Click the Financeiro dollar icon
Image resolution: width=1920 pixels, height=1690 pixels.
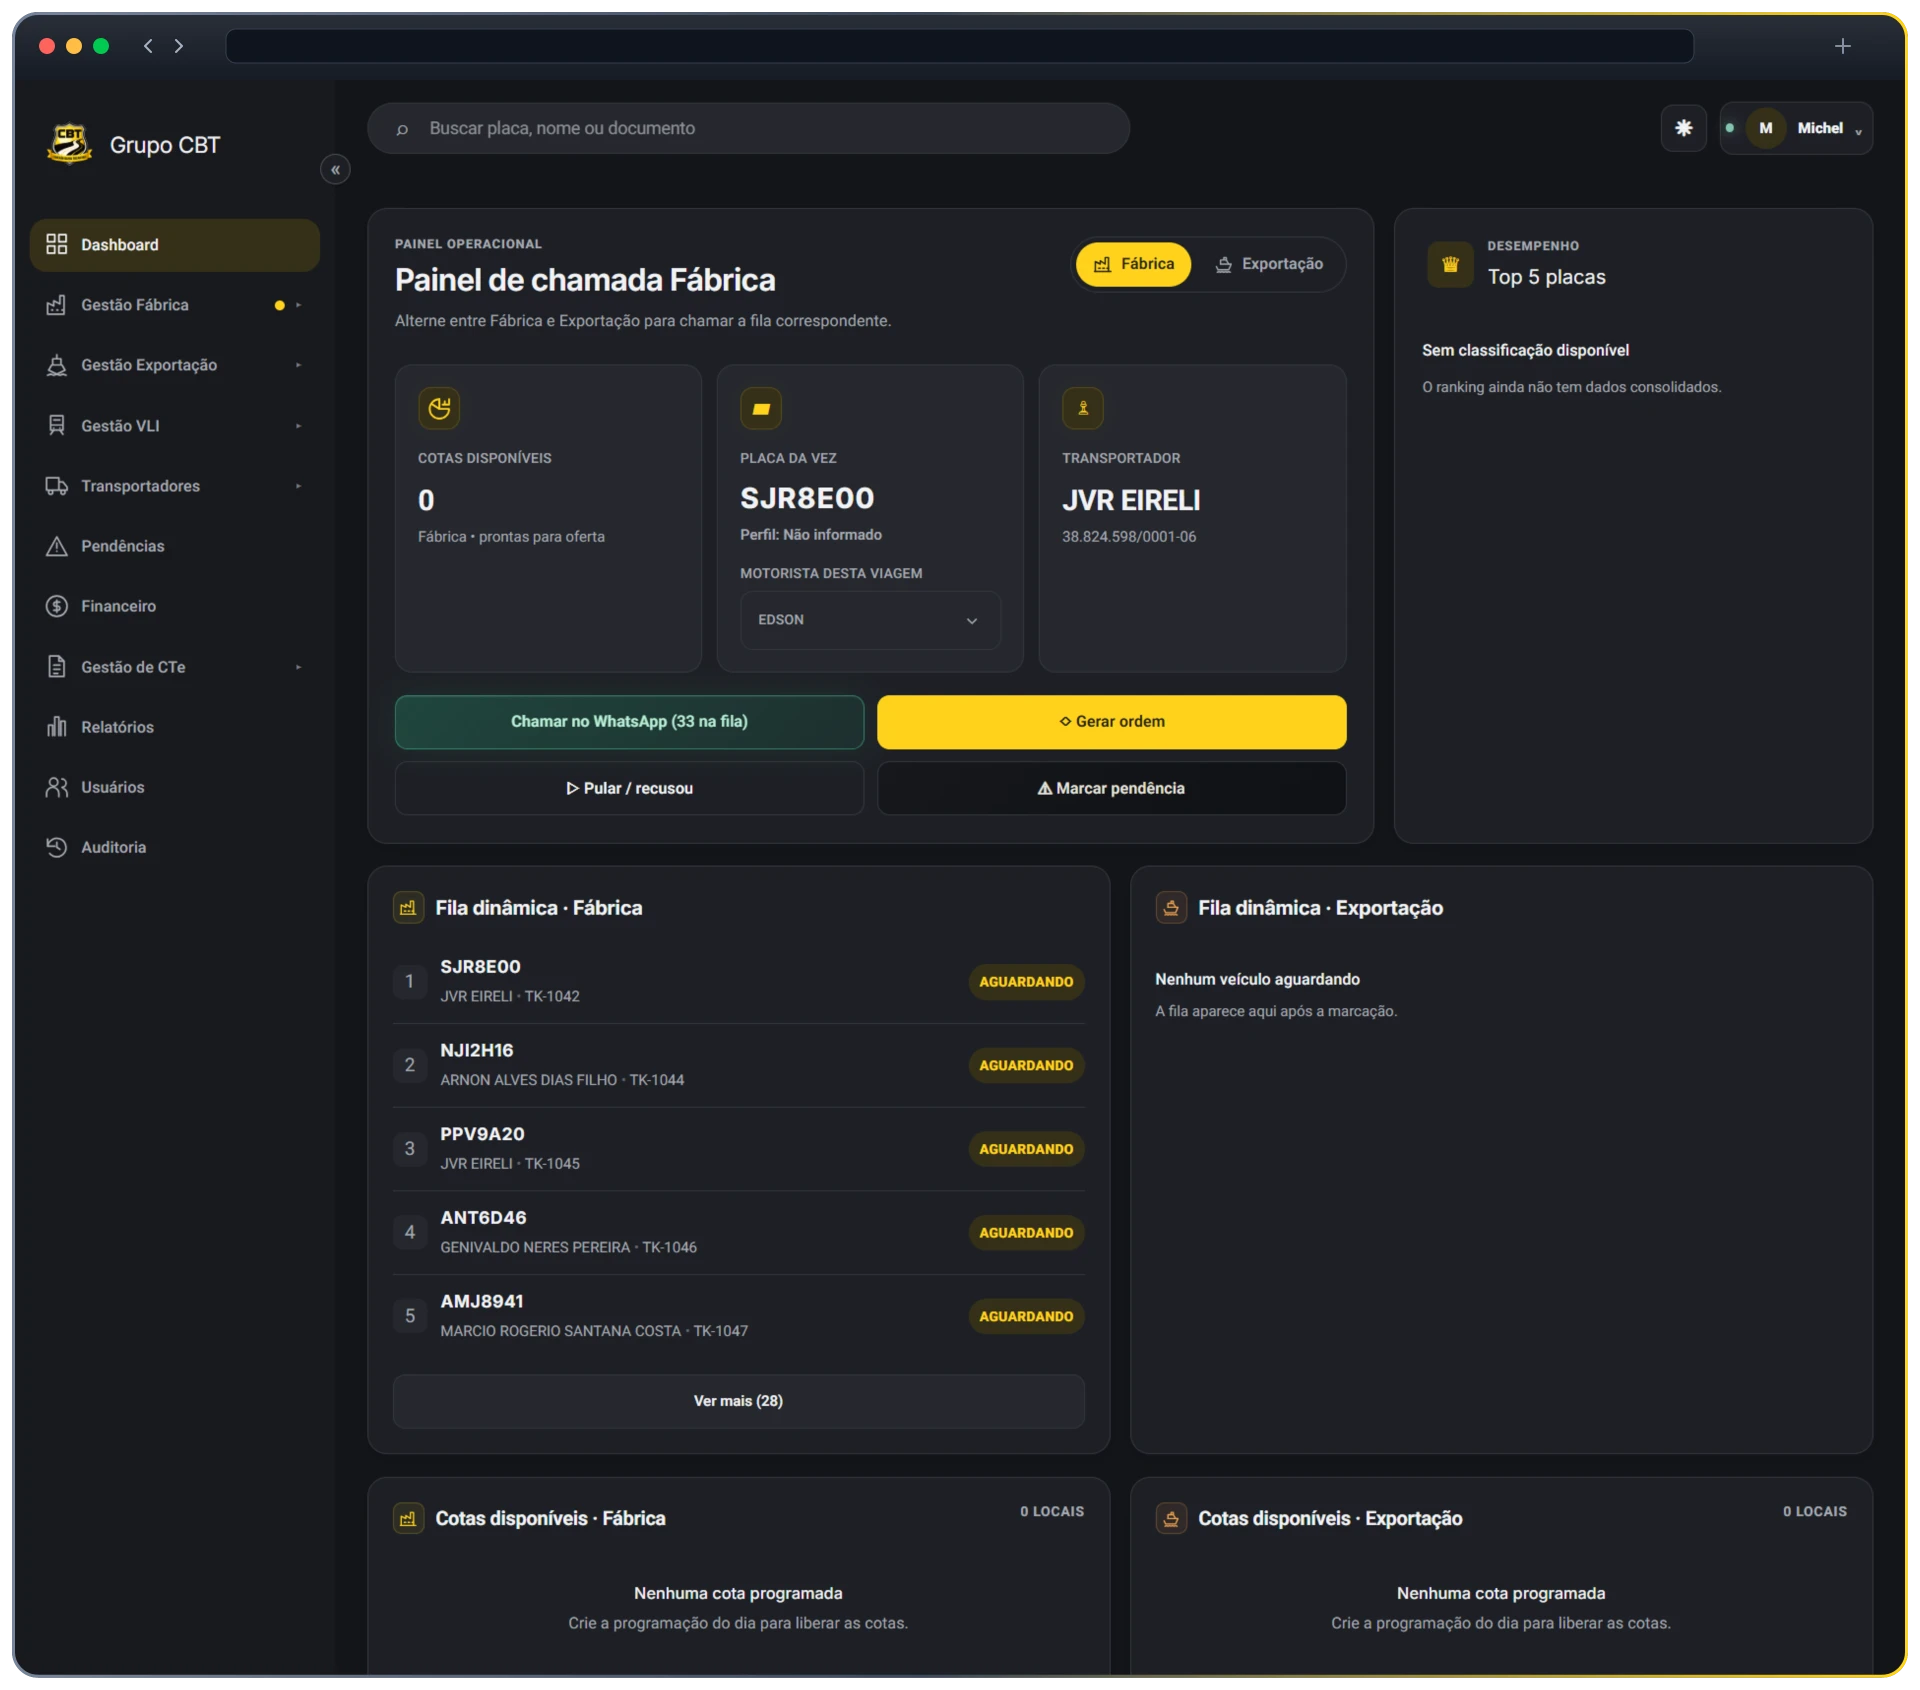pyautogui.click(x=56, y=606)
